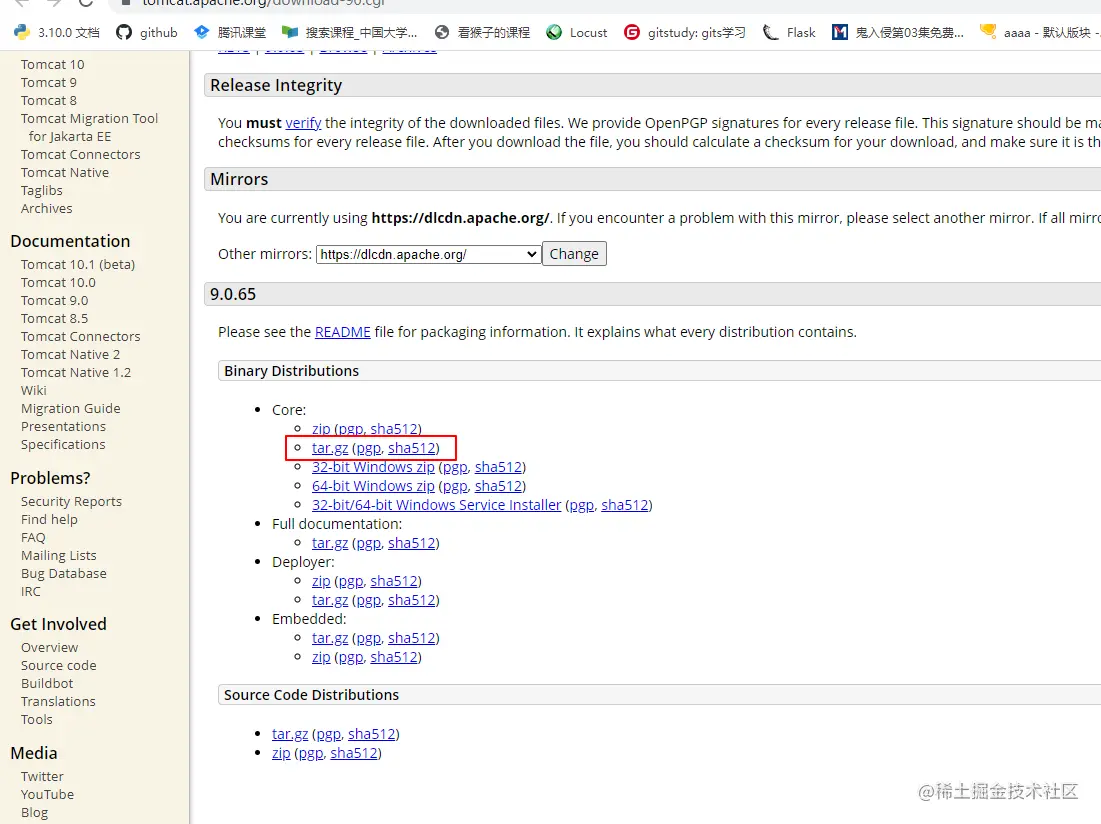Open the aaaa 默认版块 bookmark icon
Screen dimensions: 1101x824
(988, 32)
